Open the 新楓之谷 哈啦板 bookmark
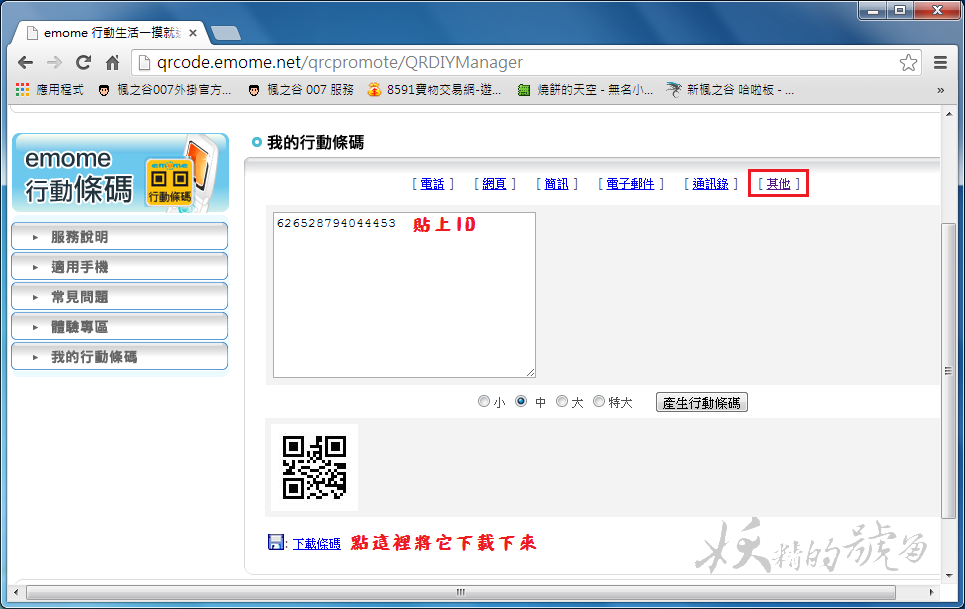The width and height of the screenshot is (965, 609). coord(731,90)
